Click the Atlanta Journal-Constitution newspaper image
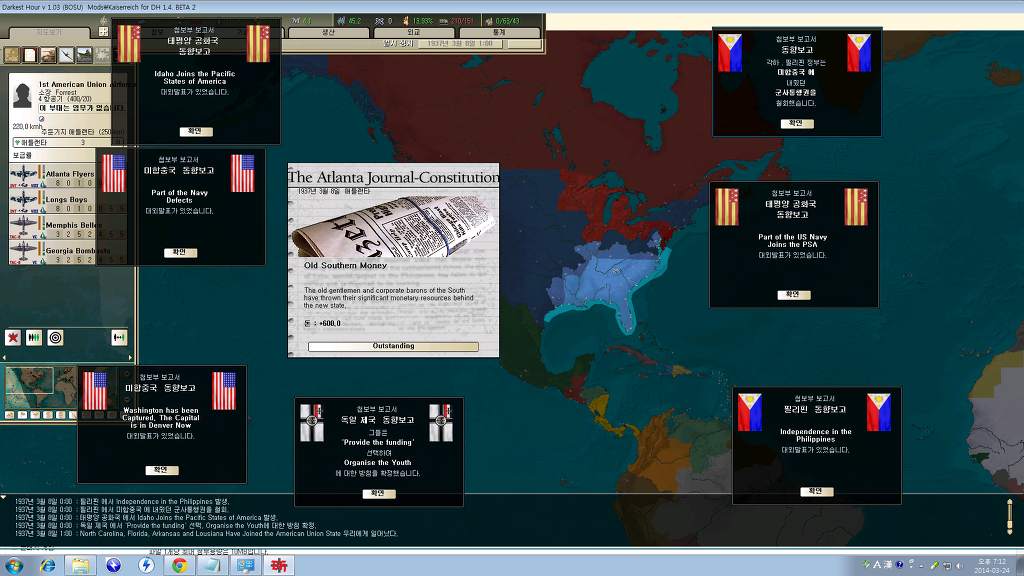The height and width of the screenshot is (576, 1024). (392, 225)
